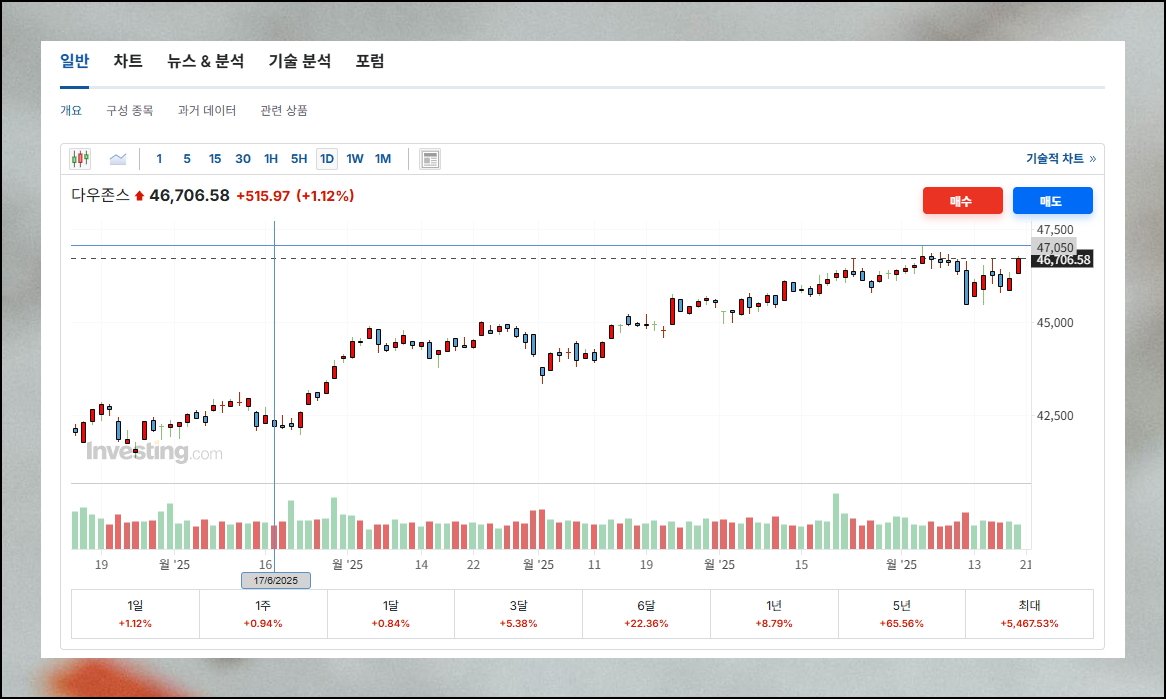1166x699 pixels.
Task: Go to the 개요 sub-tab
Action: [x=71, y=110]
